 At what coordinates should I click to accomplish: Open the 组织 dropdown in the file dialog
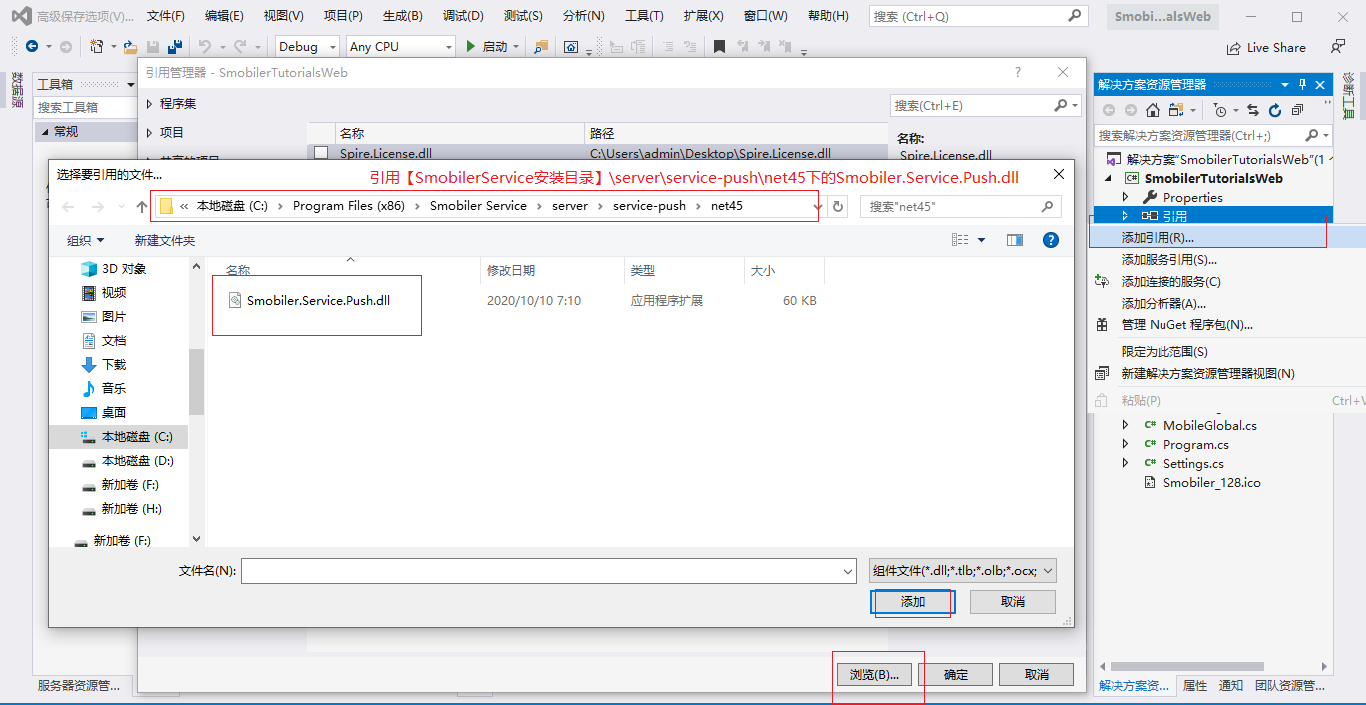pyautogui.click(x=86, y=240)
